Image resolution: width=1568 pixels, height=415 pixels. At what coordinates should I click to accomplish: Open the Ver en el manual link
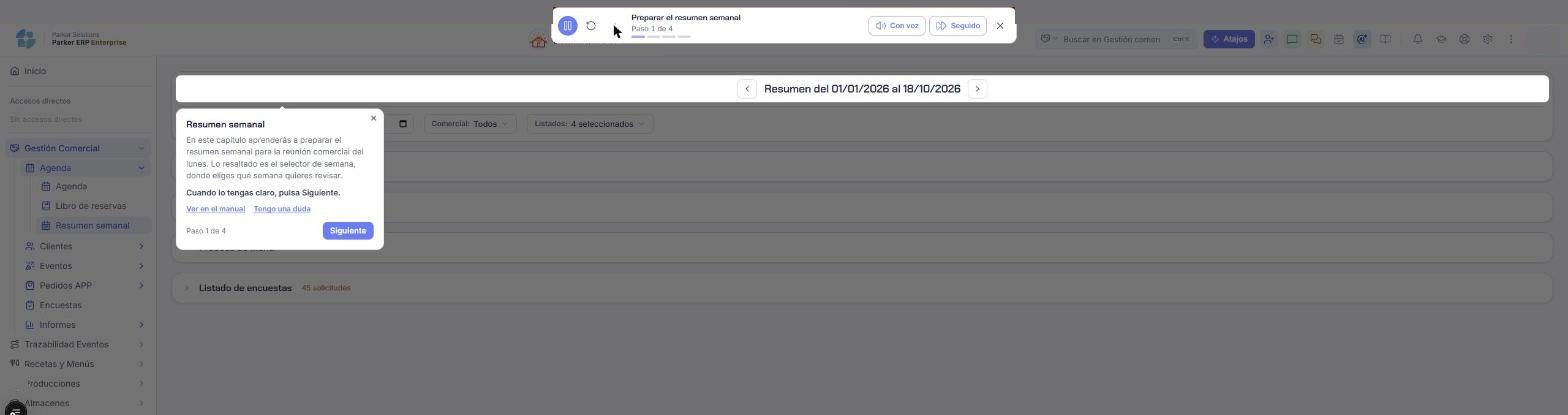click(x=215, y=209)
